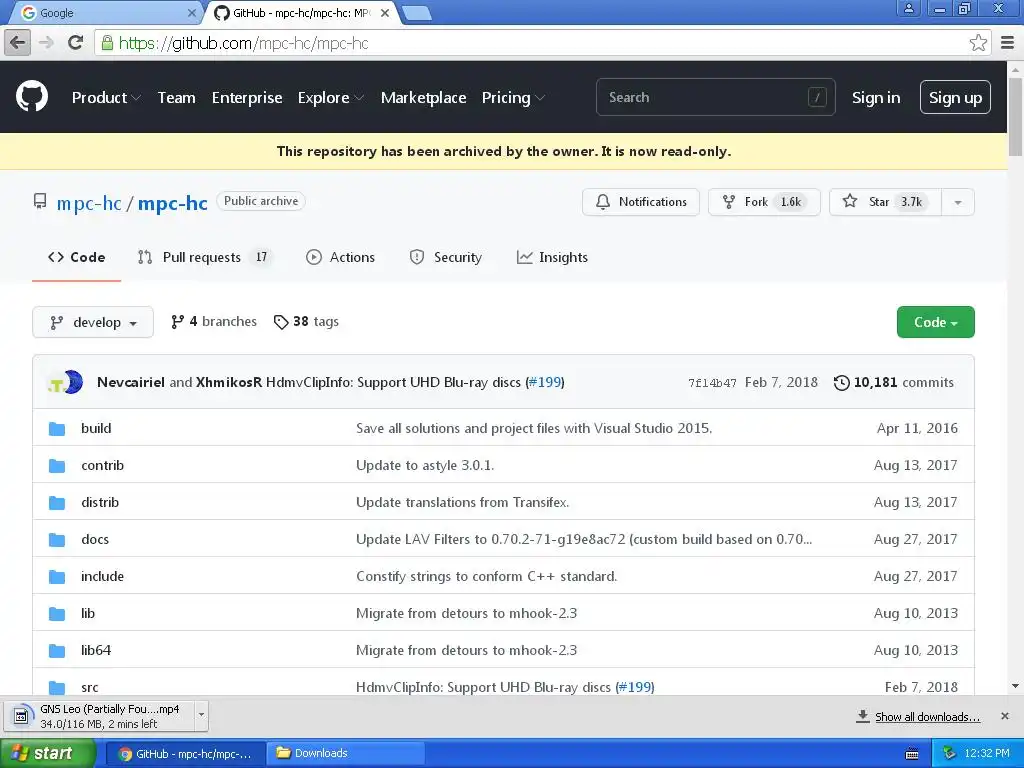The height and width of the screenshot is (768, 1024).
Task: Switch to the Actions tab
Action: tap(340, 257)
